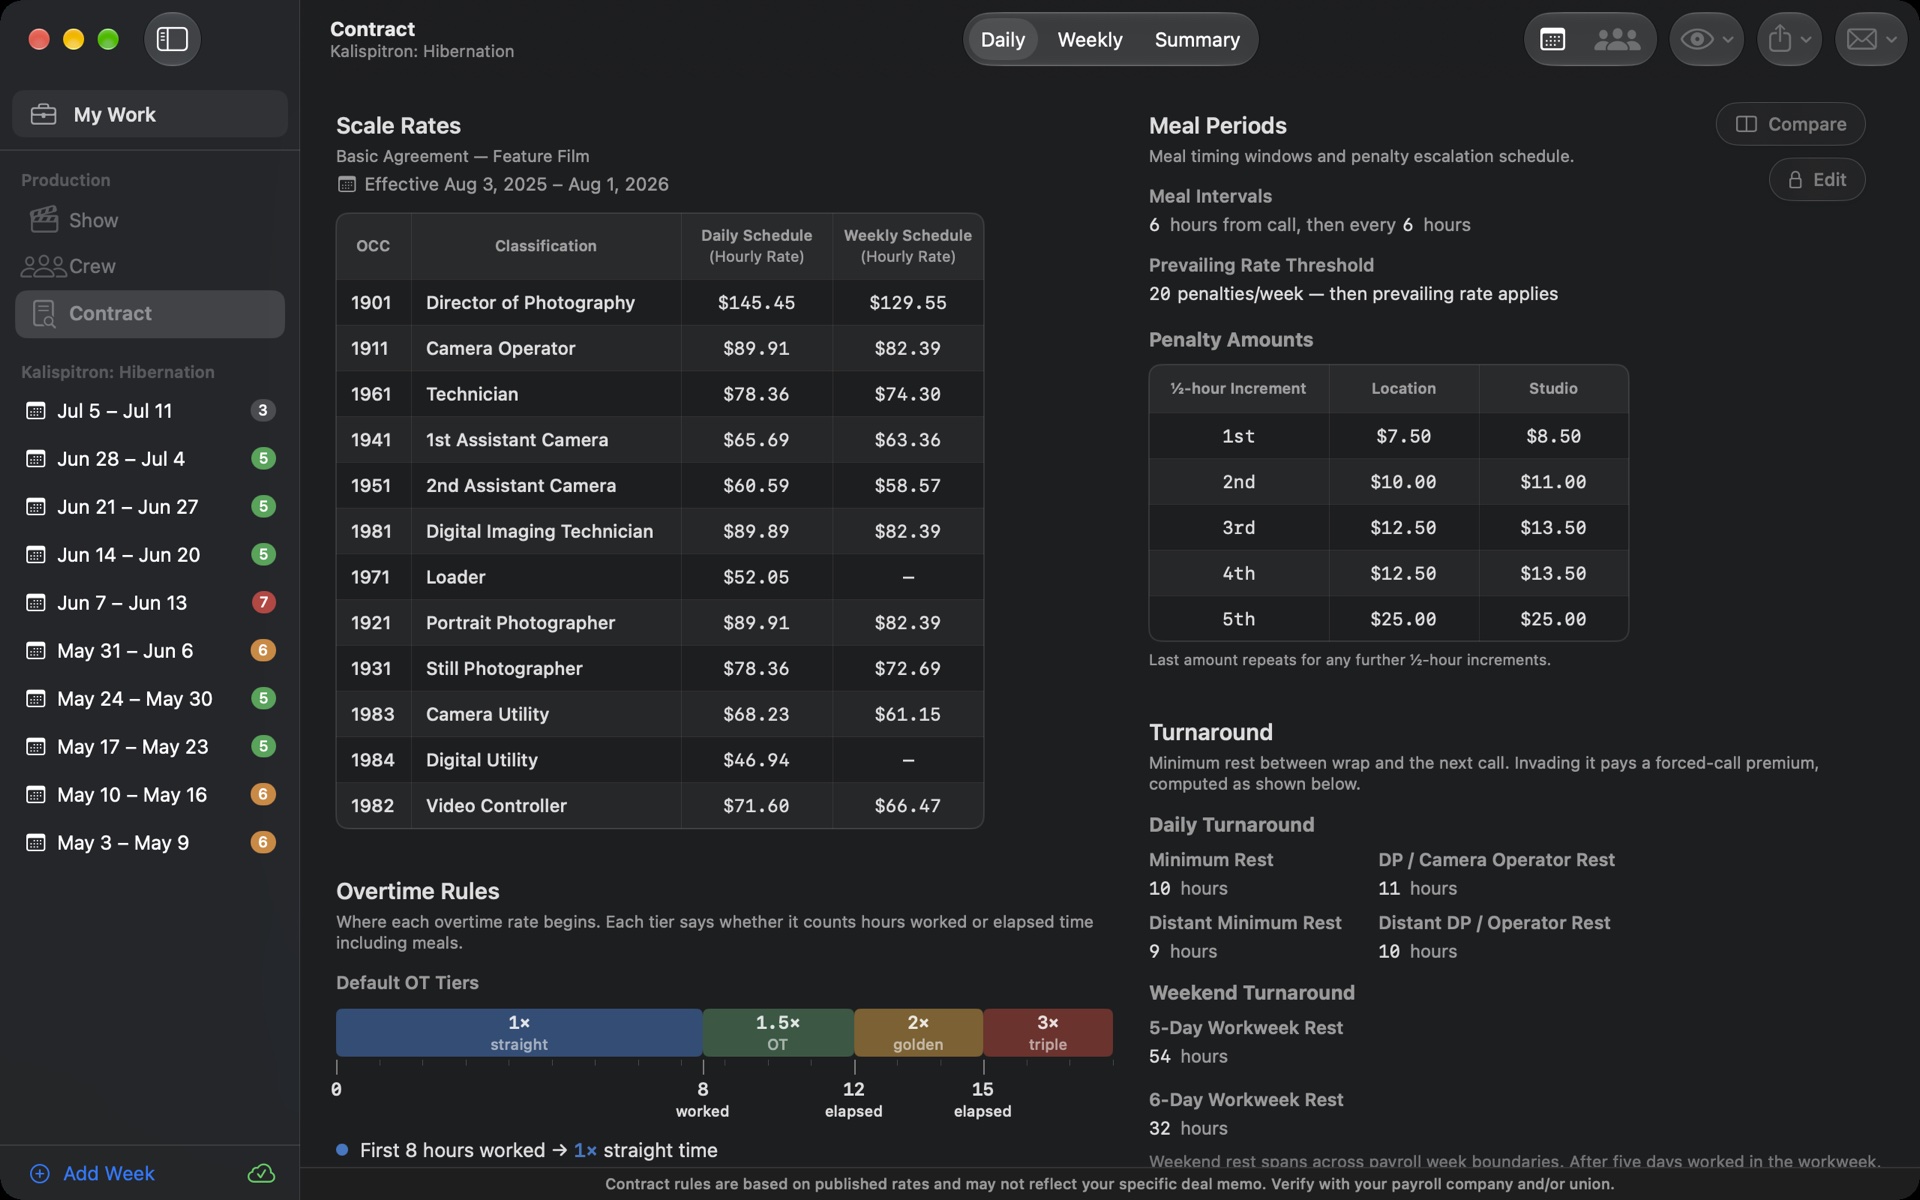
Task: Click the 2× golden tier bar
Action: click(x=918, y=1032)
